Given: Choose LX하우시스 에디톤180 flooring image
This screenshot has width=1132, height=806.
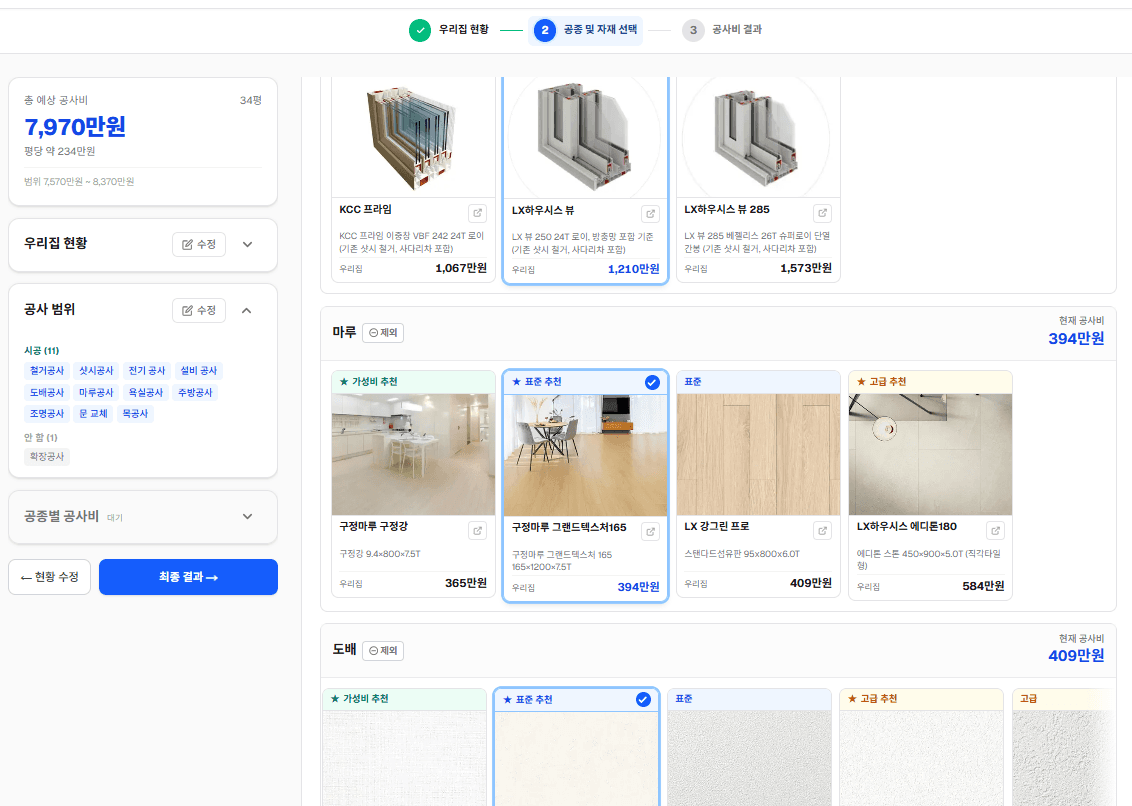Looking at the screenshot, I should (931, 454).
